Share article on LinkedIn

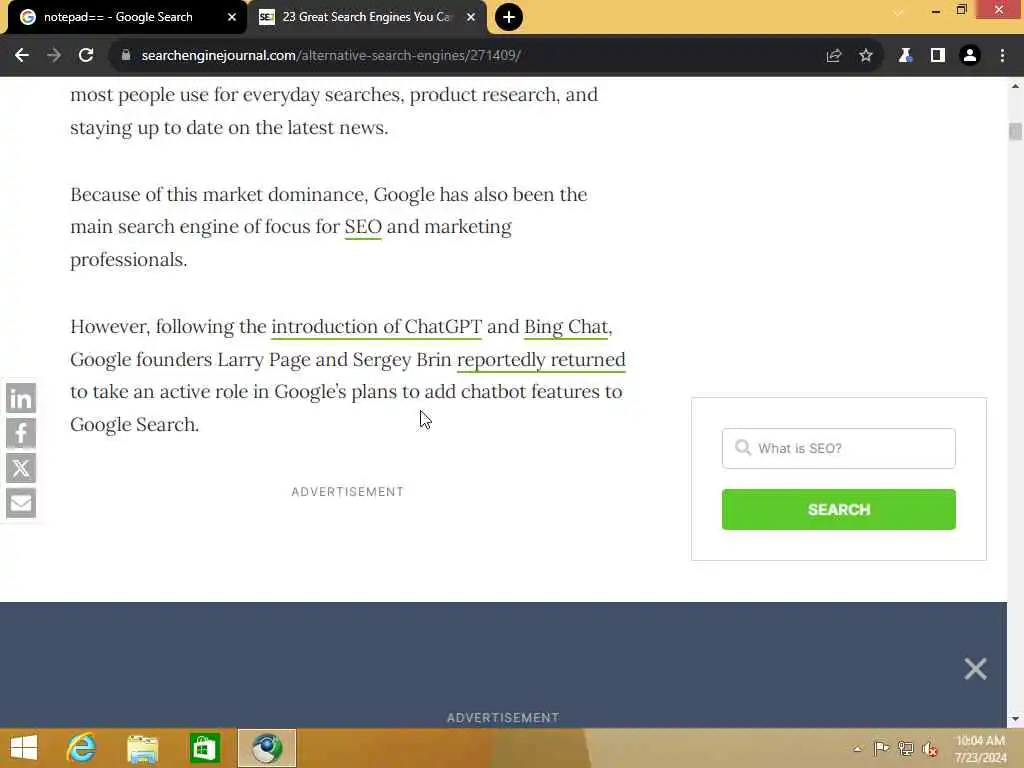click(21, 398)
